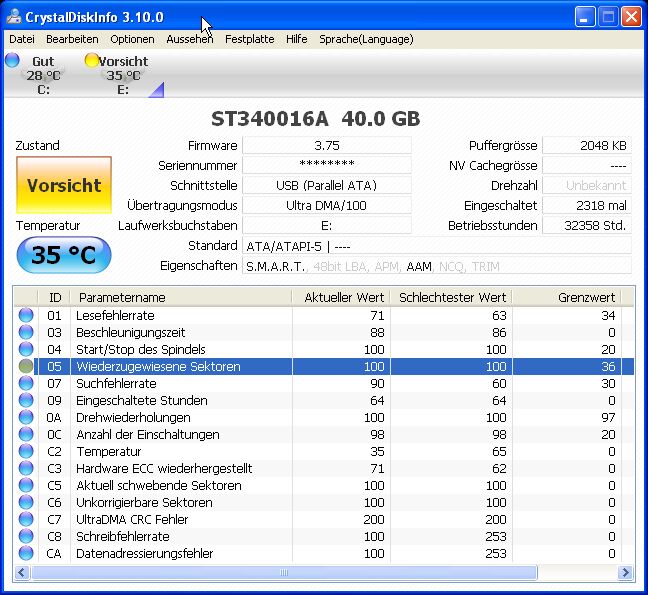
Task: Open the Hilfe menu
Action: [x=297, y=39]
